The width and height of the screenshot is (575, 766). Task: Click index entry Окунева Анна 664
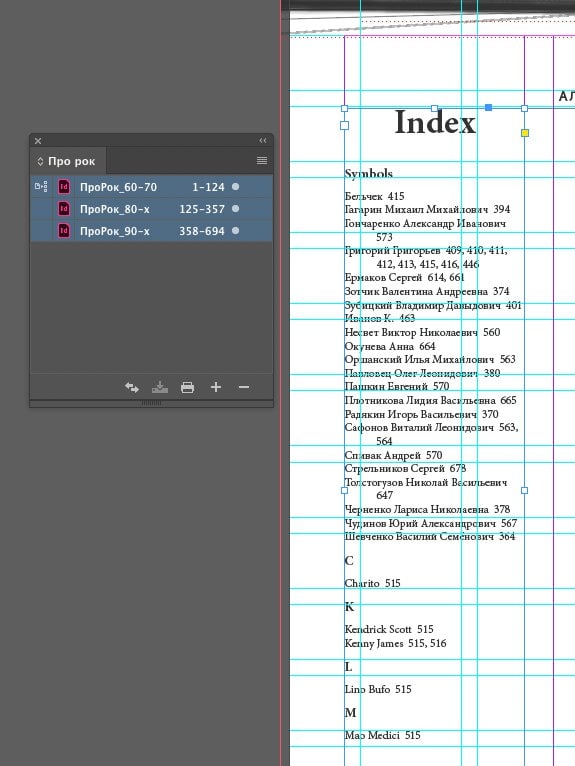[x=390, y=346]
